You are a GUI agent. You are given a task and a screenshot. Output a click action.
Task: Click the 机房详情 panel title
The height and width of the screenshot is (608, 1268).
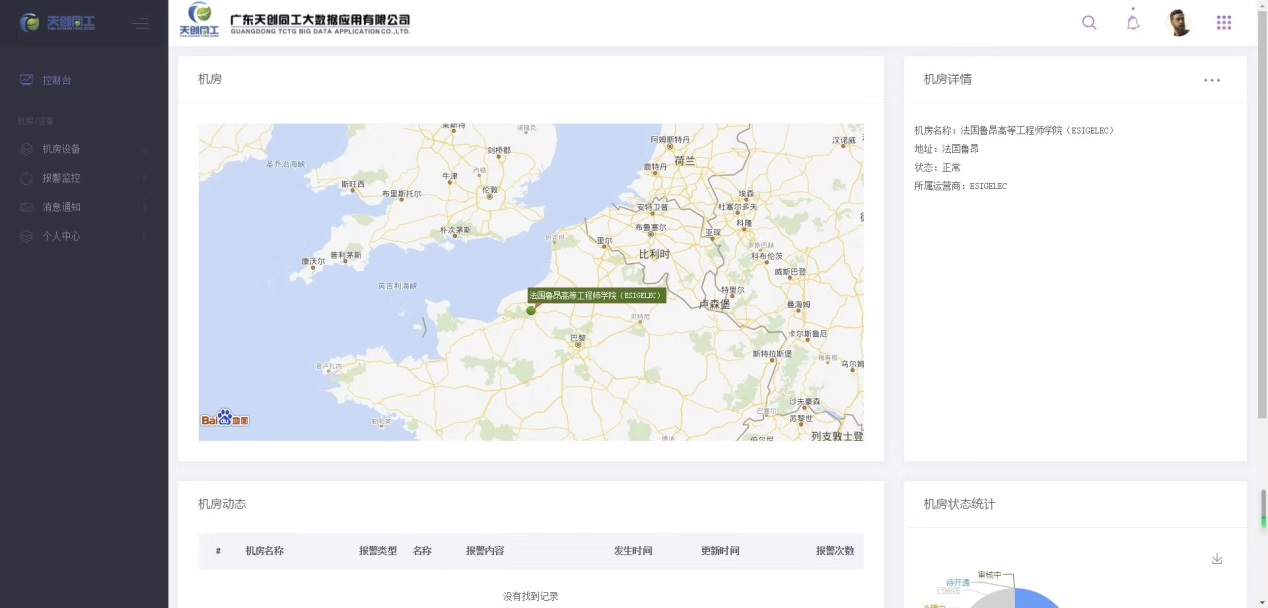click(x=947, y=79)
